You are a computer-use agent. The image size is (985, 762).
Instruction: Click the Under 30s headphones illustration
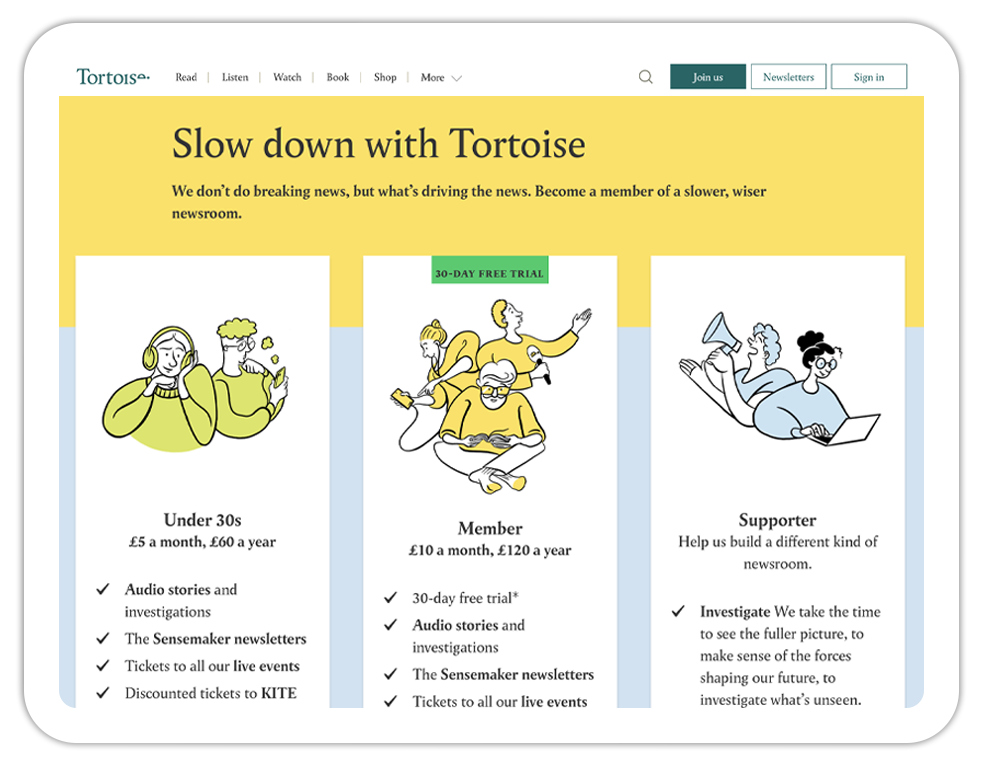195,386
